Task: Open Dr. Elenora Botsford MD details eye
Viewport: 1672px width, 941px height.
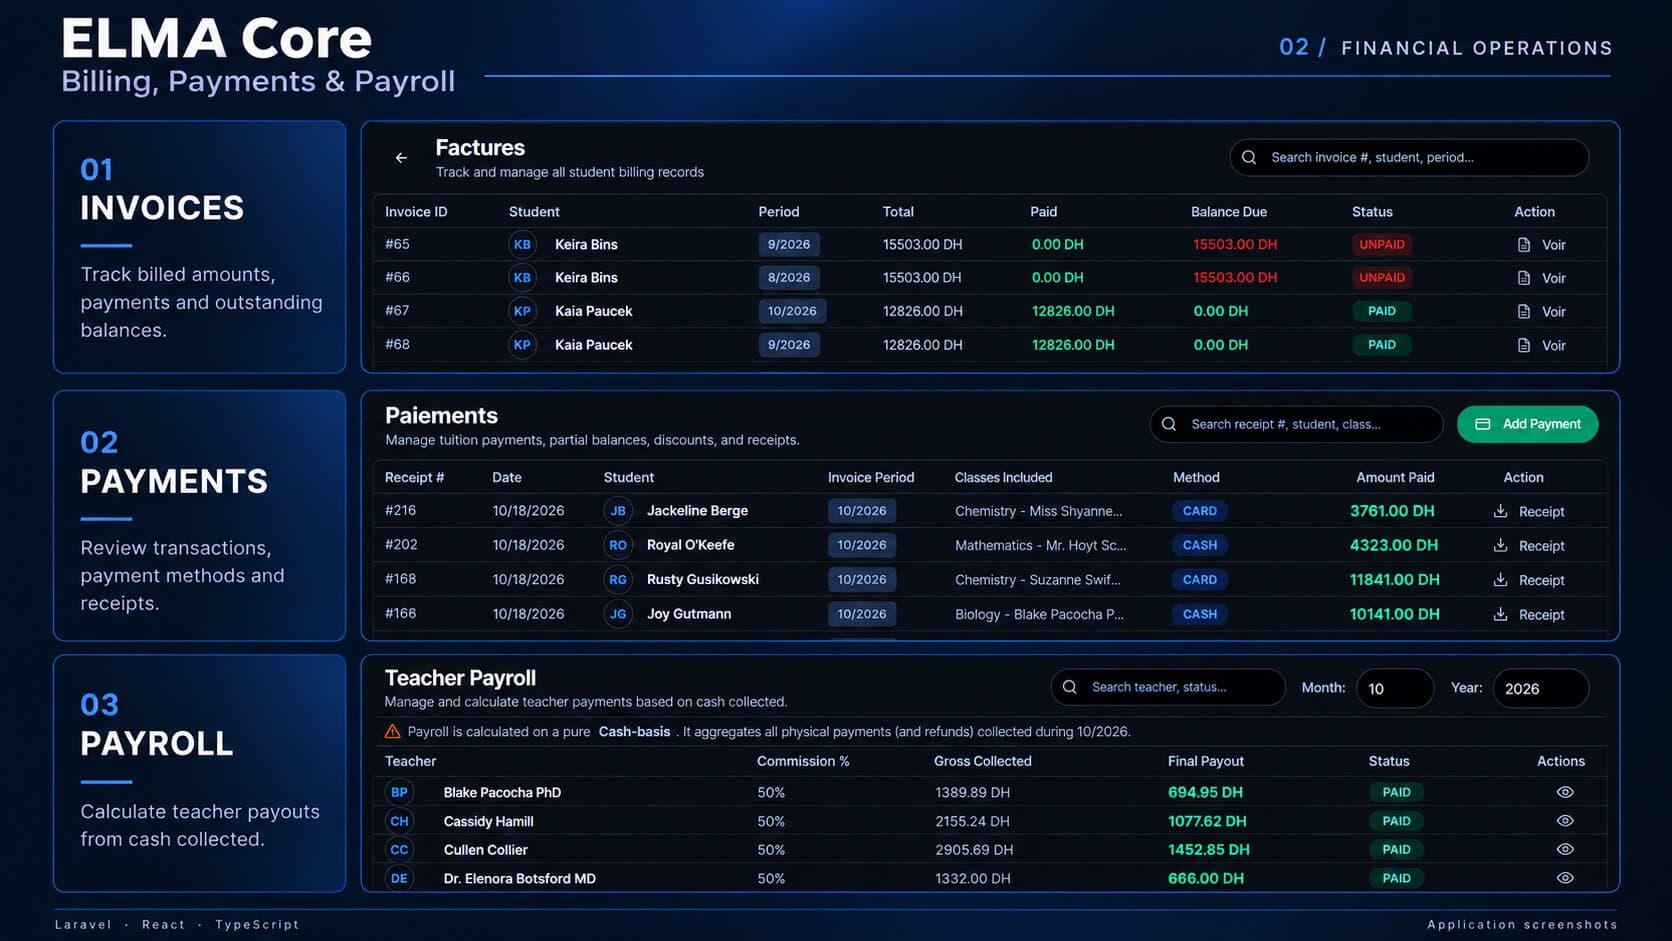Action: pos(1565,878)
